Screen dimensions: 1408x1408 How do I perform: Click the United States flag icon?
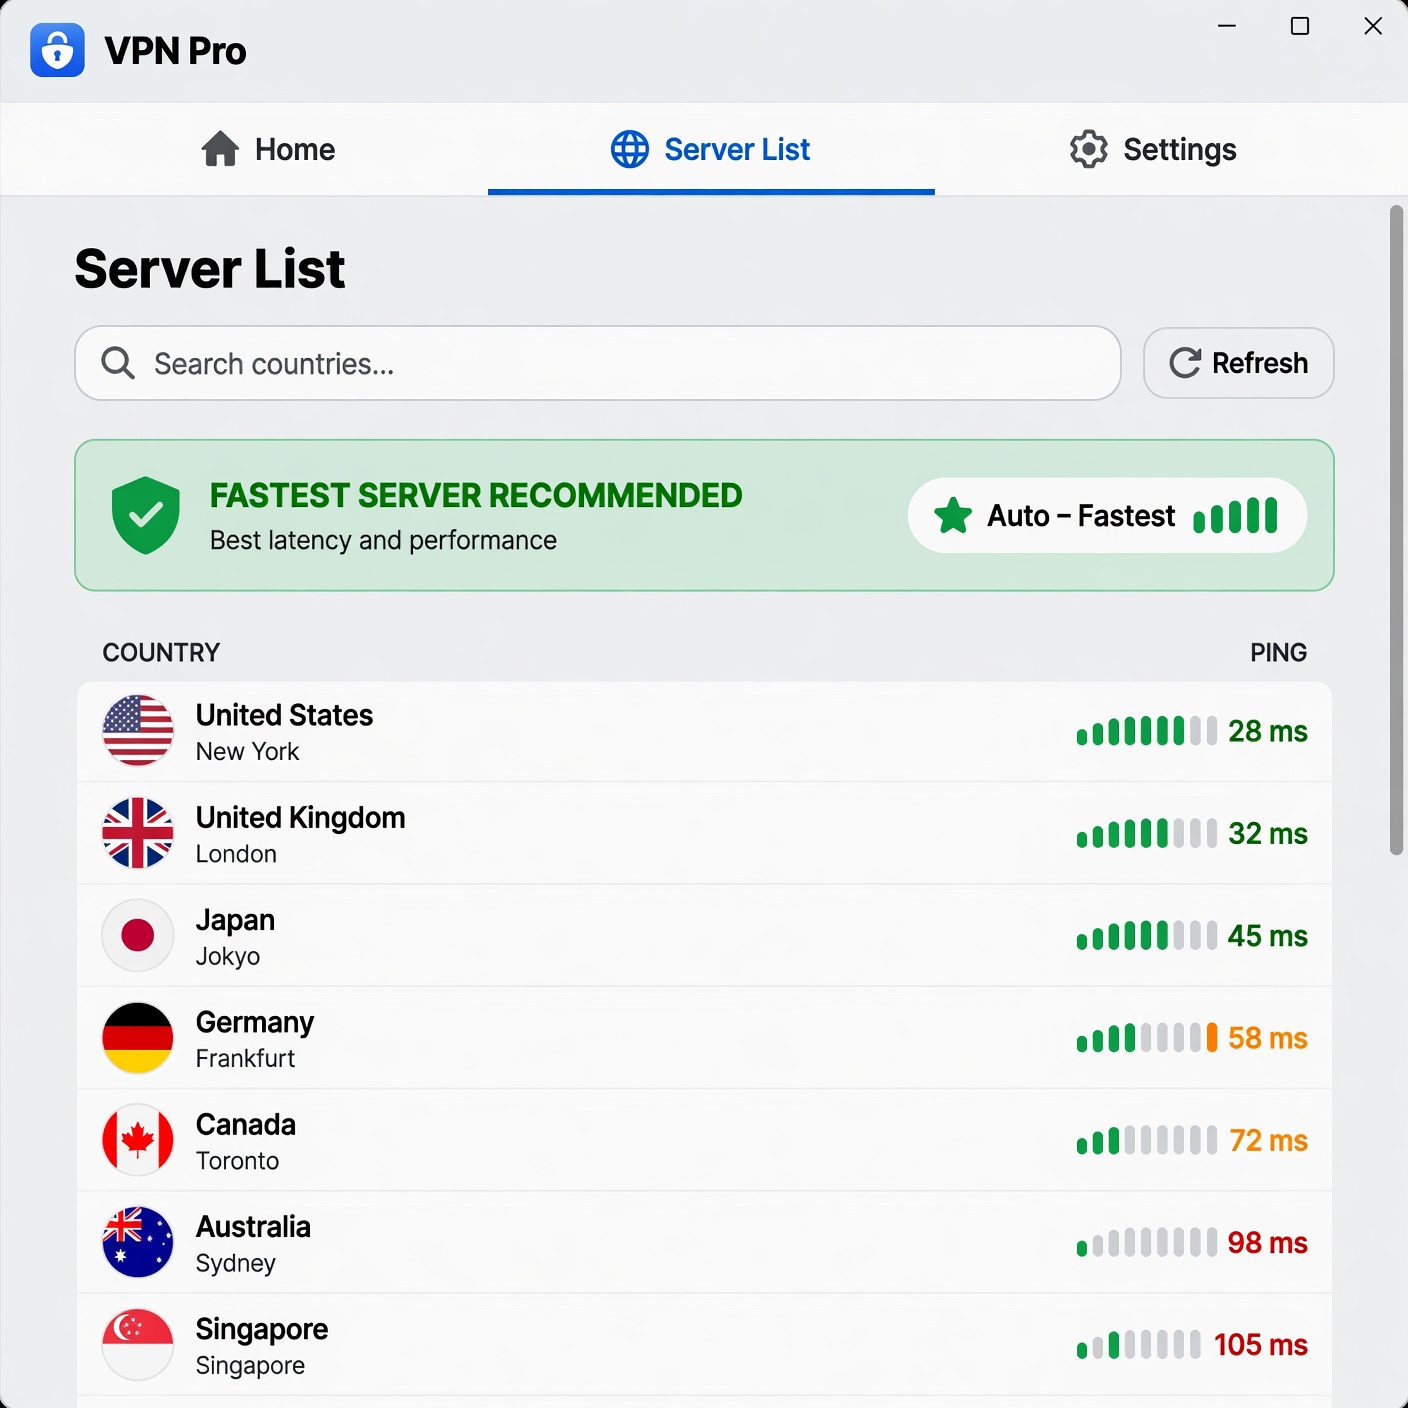tap(138, 731)
